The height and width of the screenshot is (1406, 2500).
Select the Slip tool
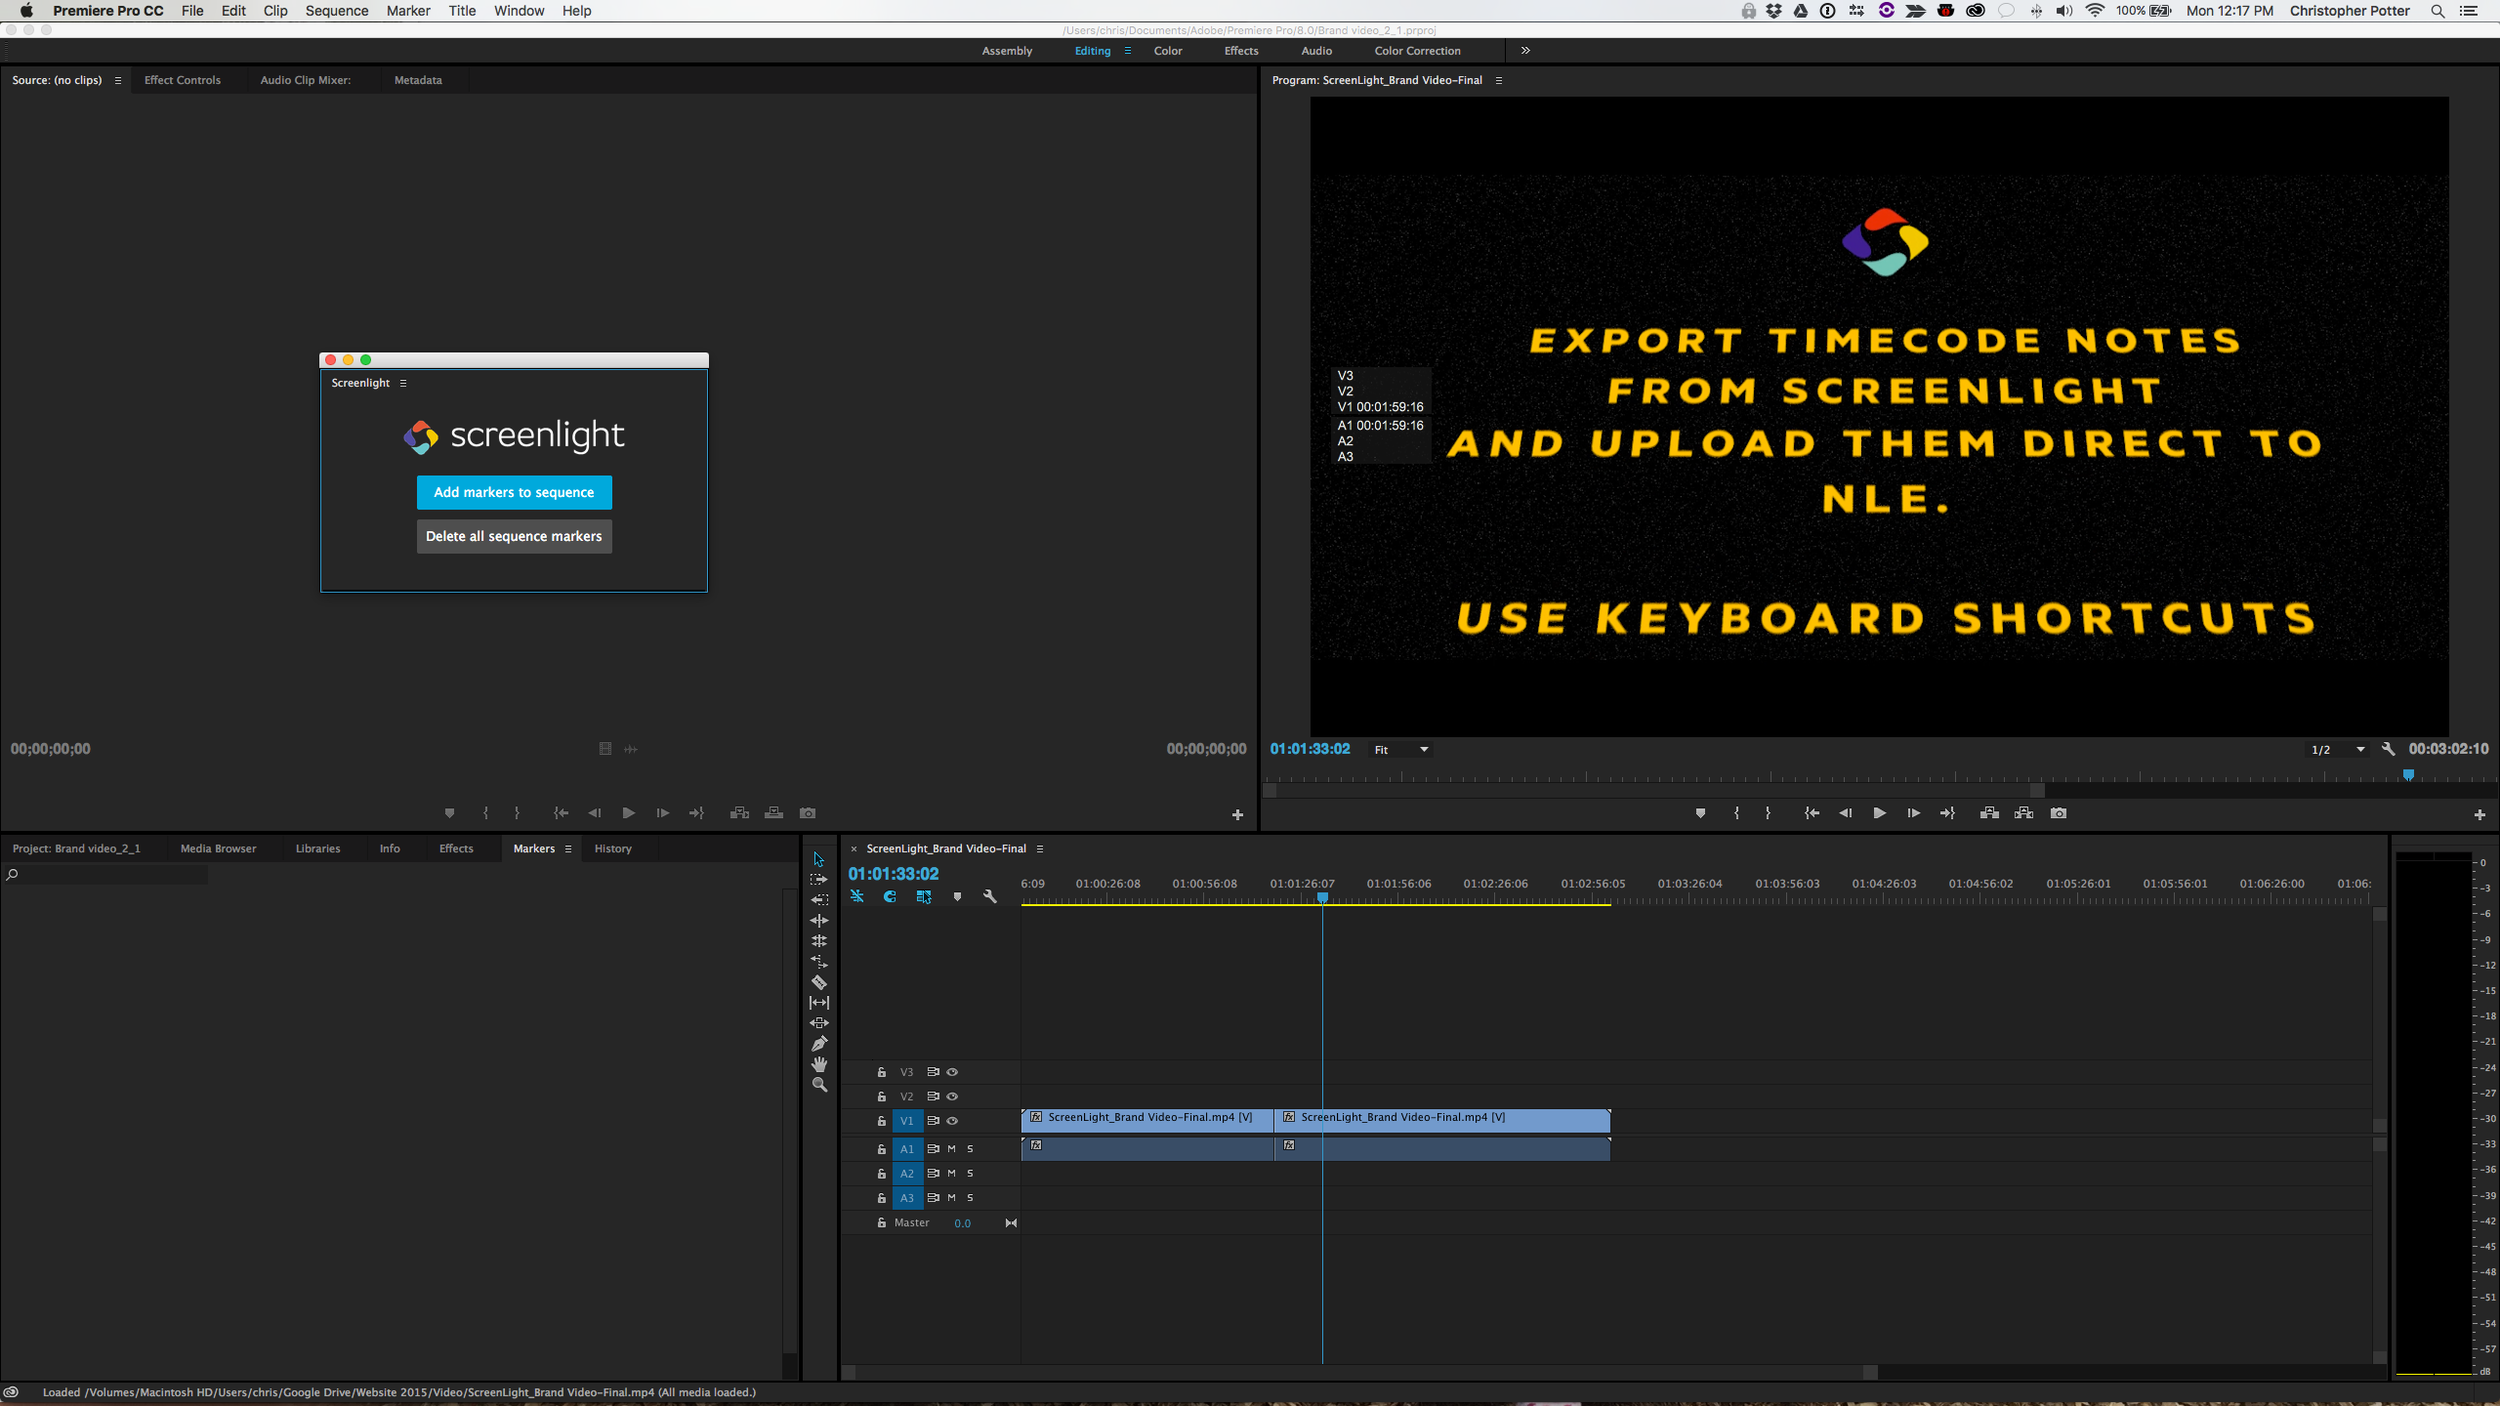tap(818, 1002)
